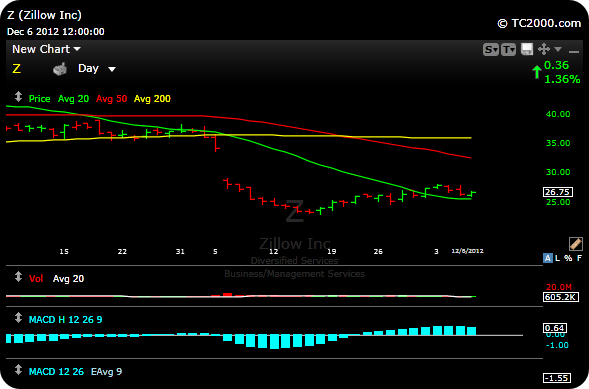Click the 40.00 price scale label

(558, 114)
